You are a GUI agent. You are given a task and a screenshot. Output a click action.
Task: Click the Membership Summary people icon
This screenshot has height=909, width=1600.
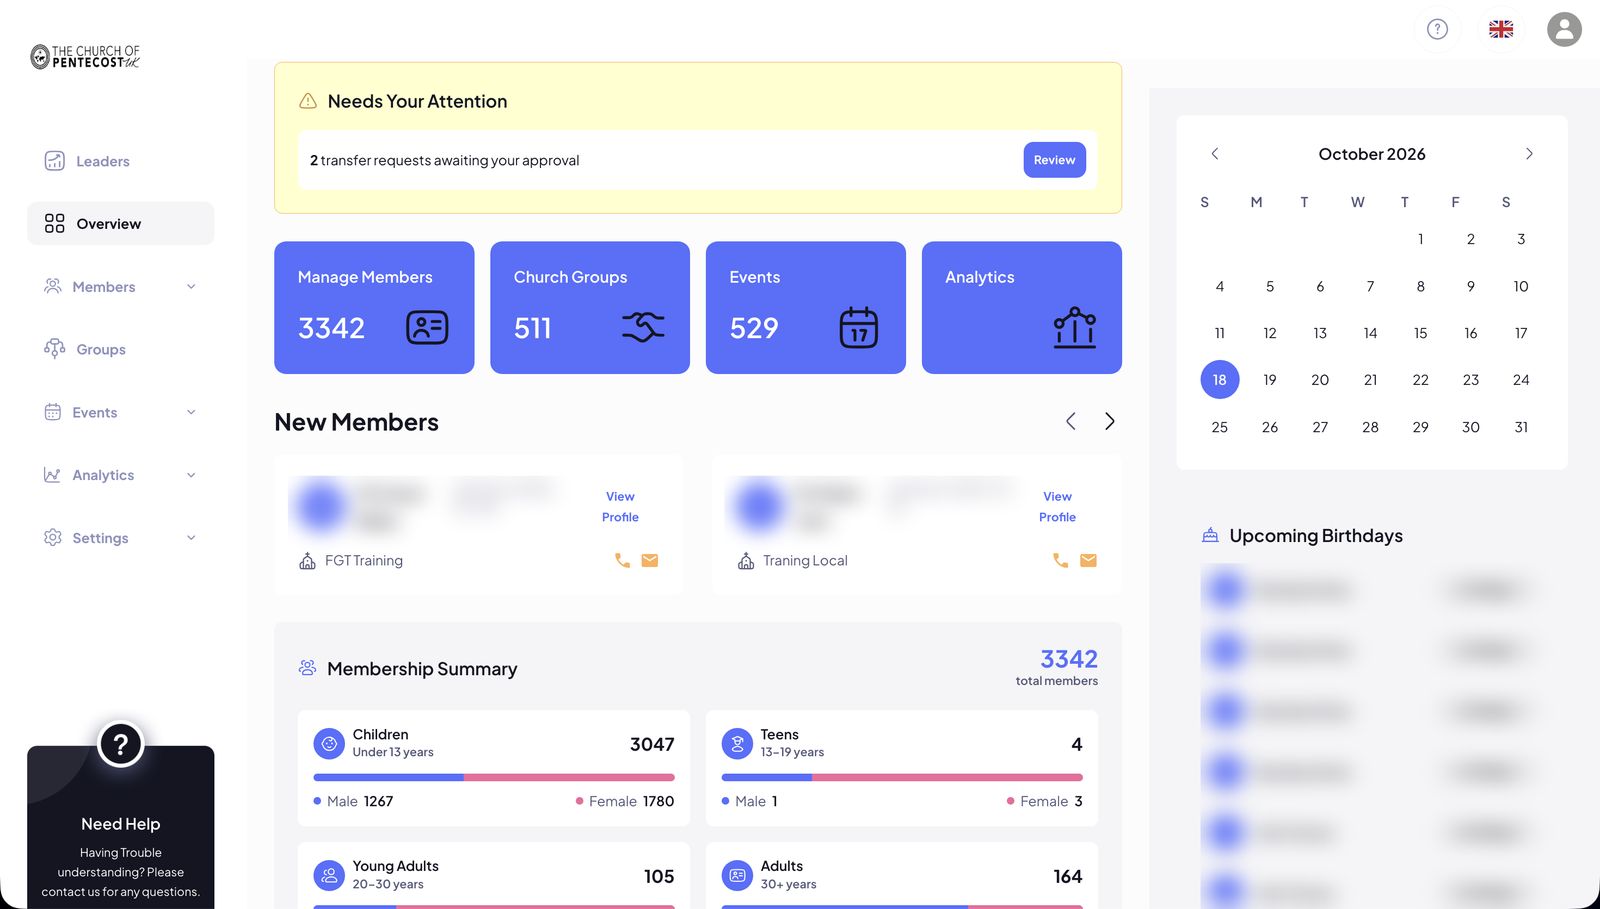(x=307, y=668)
